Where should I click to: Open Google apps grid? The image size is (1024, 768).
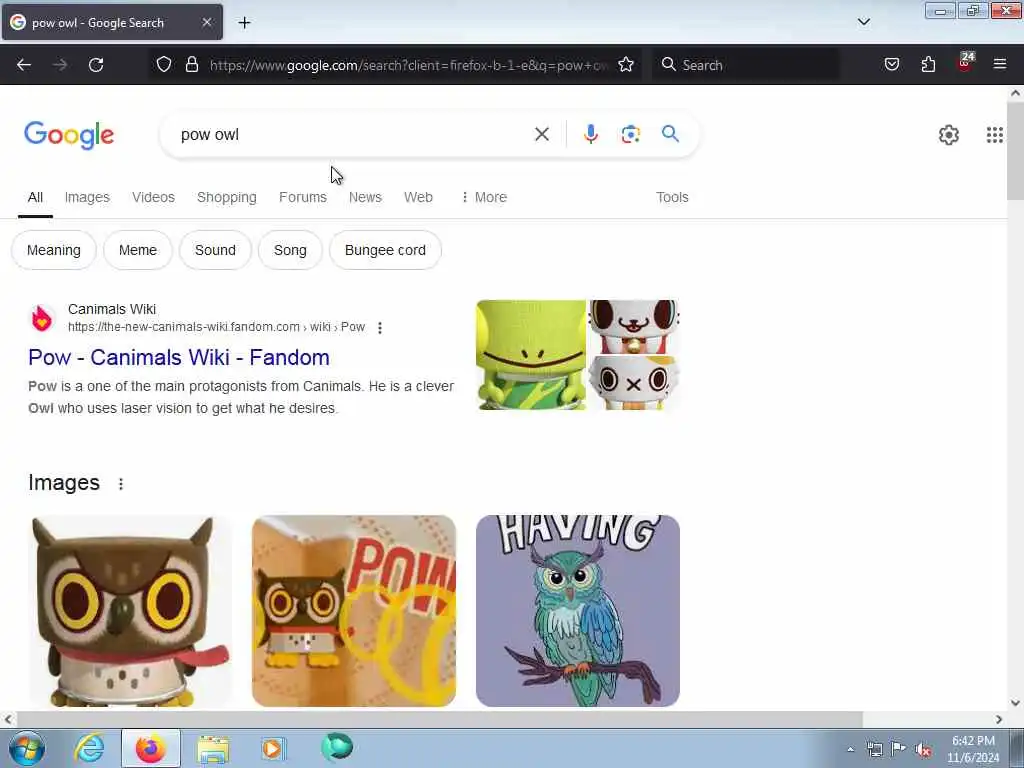point(995,135)
